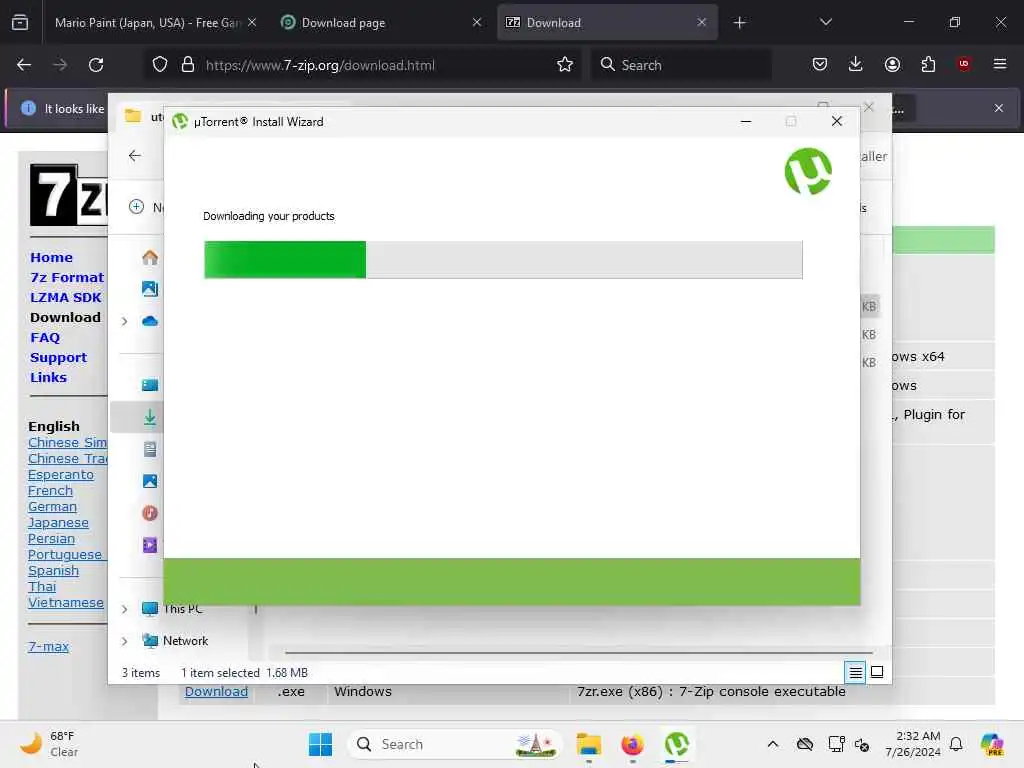The width and height of the screenshot is (1024, 768).
Task: Switch to Mario Paint browser tab
Action: coord(148,23)
